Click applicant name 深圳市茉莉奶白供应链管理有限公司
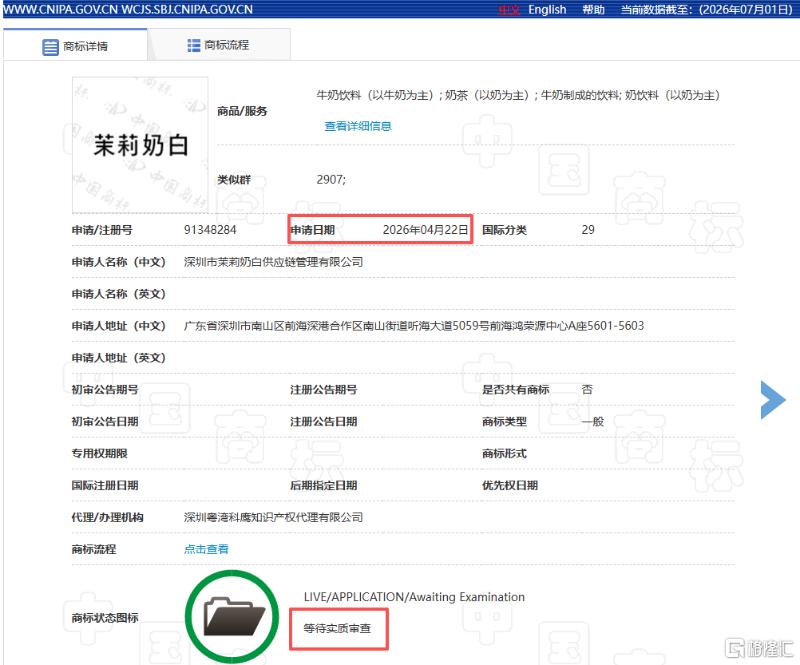This screenshot has height=665, width=800. coord(273,262)
